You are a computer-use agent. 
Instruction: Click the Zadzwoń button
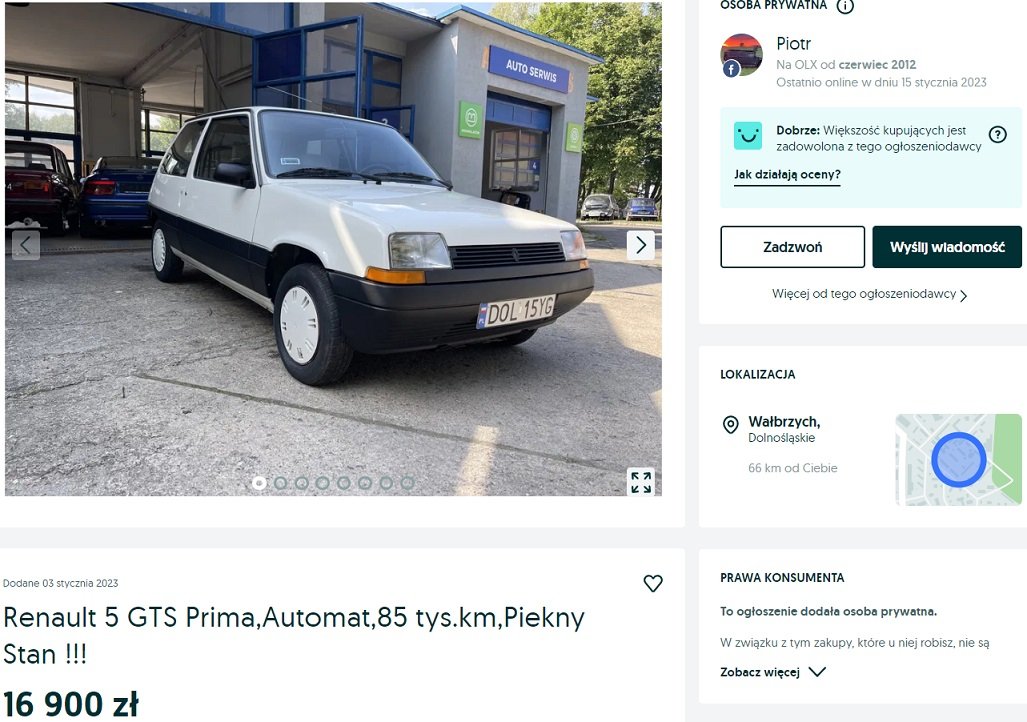[x=793, y=247]
